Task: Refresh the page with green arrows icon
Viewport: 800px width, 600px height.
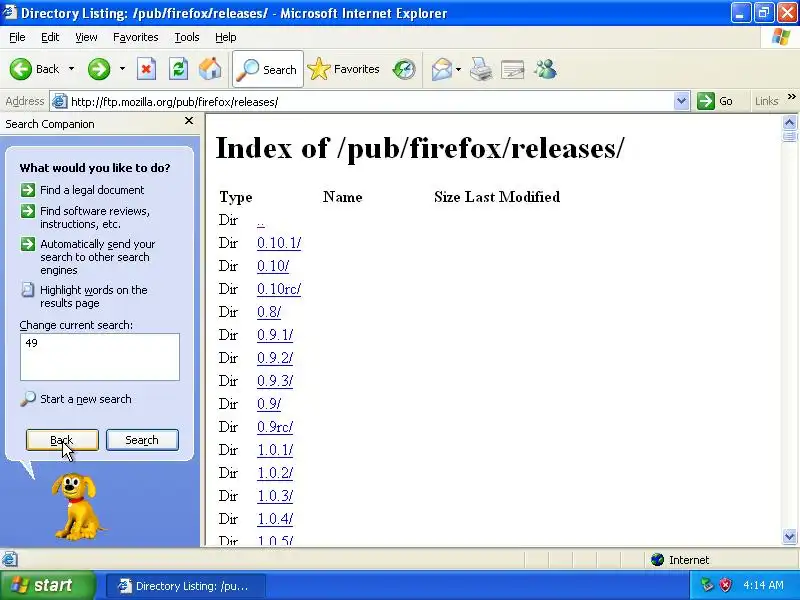Action: [178, 69]
